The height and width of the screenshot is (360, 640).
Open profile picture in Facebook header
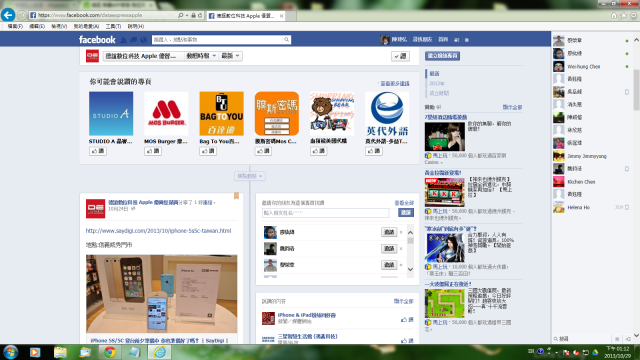pos(384,40)
